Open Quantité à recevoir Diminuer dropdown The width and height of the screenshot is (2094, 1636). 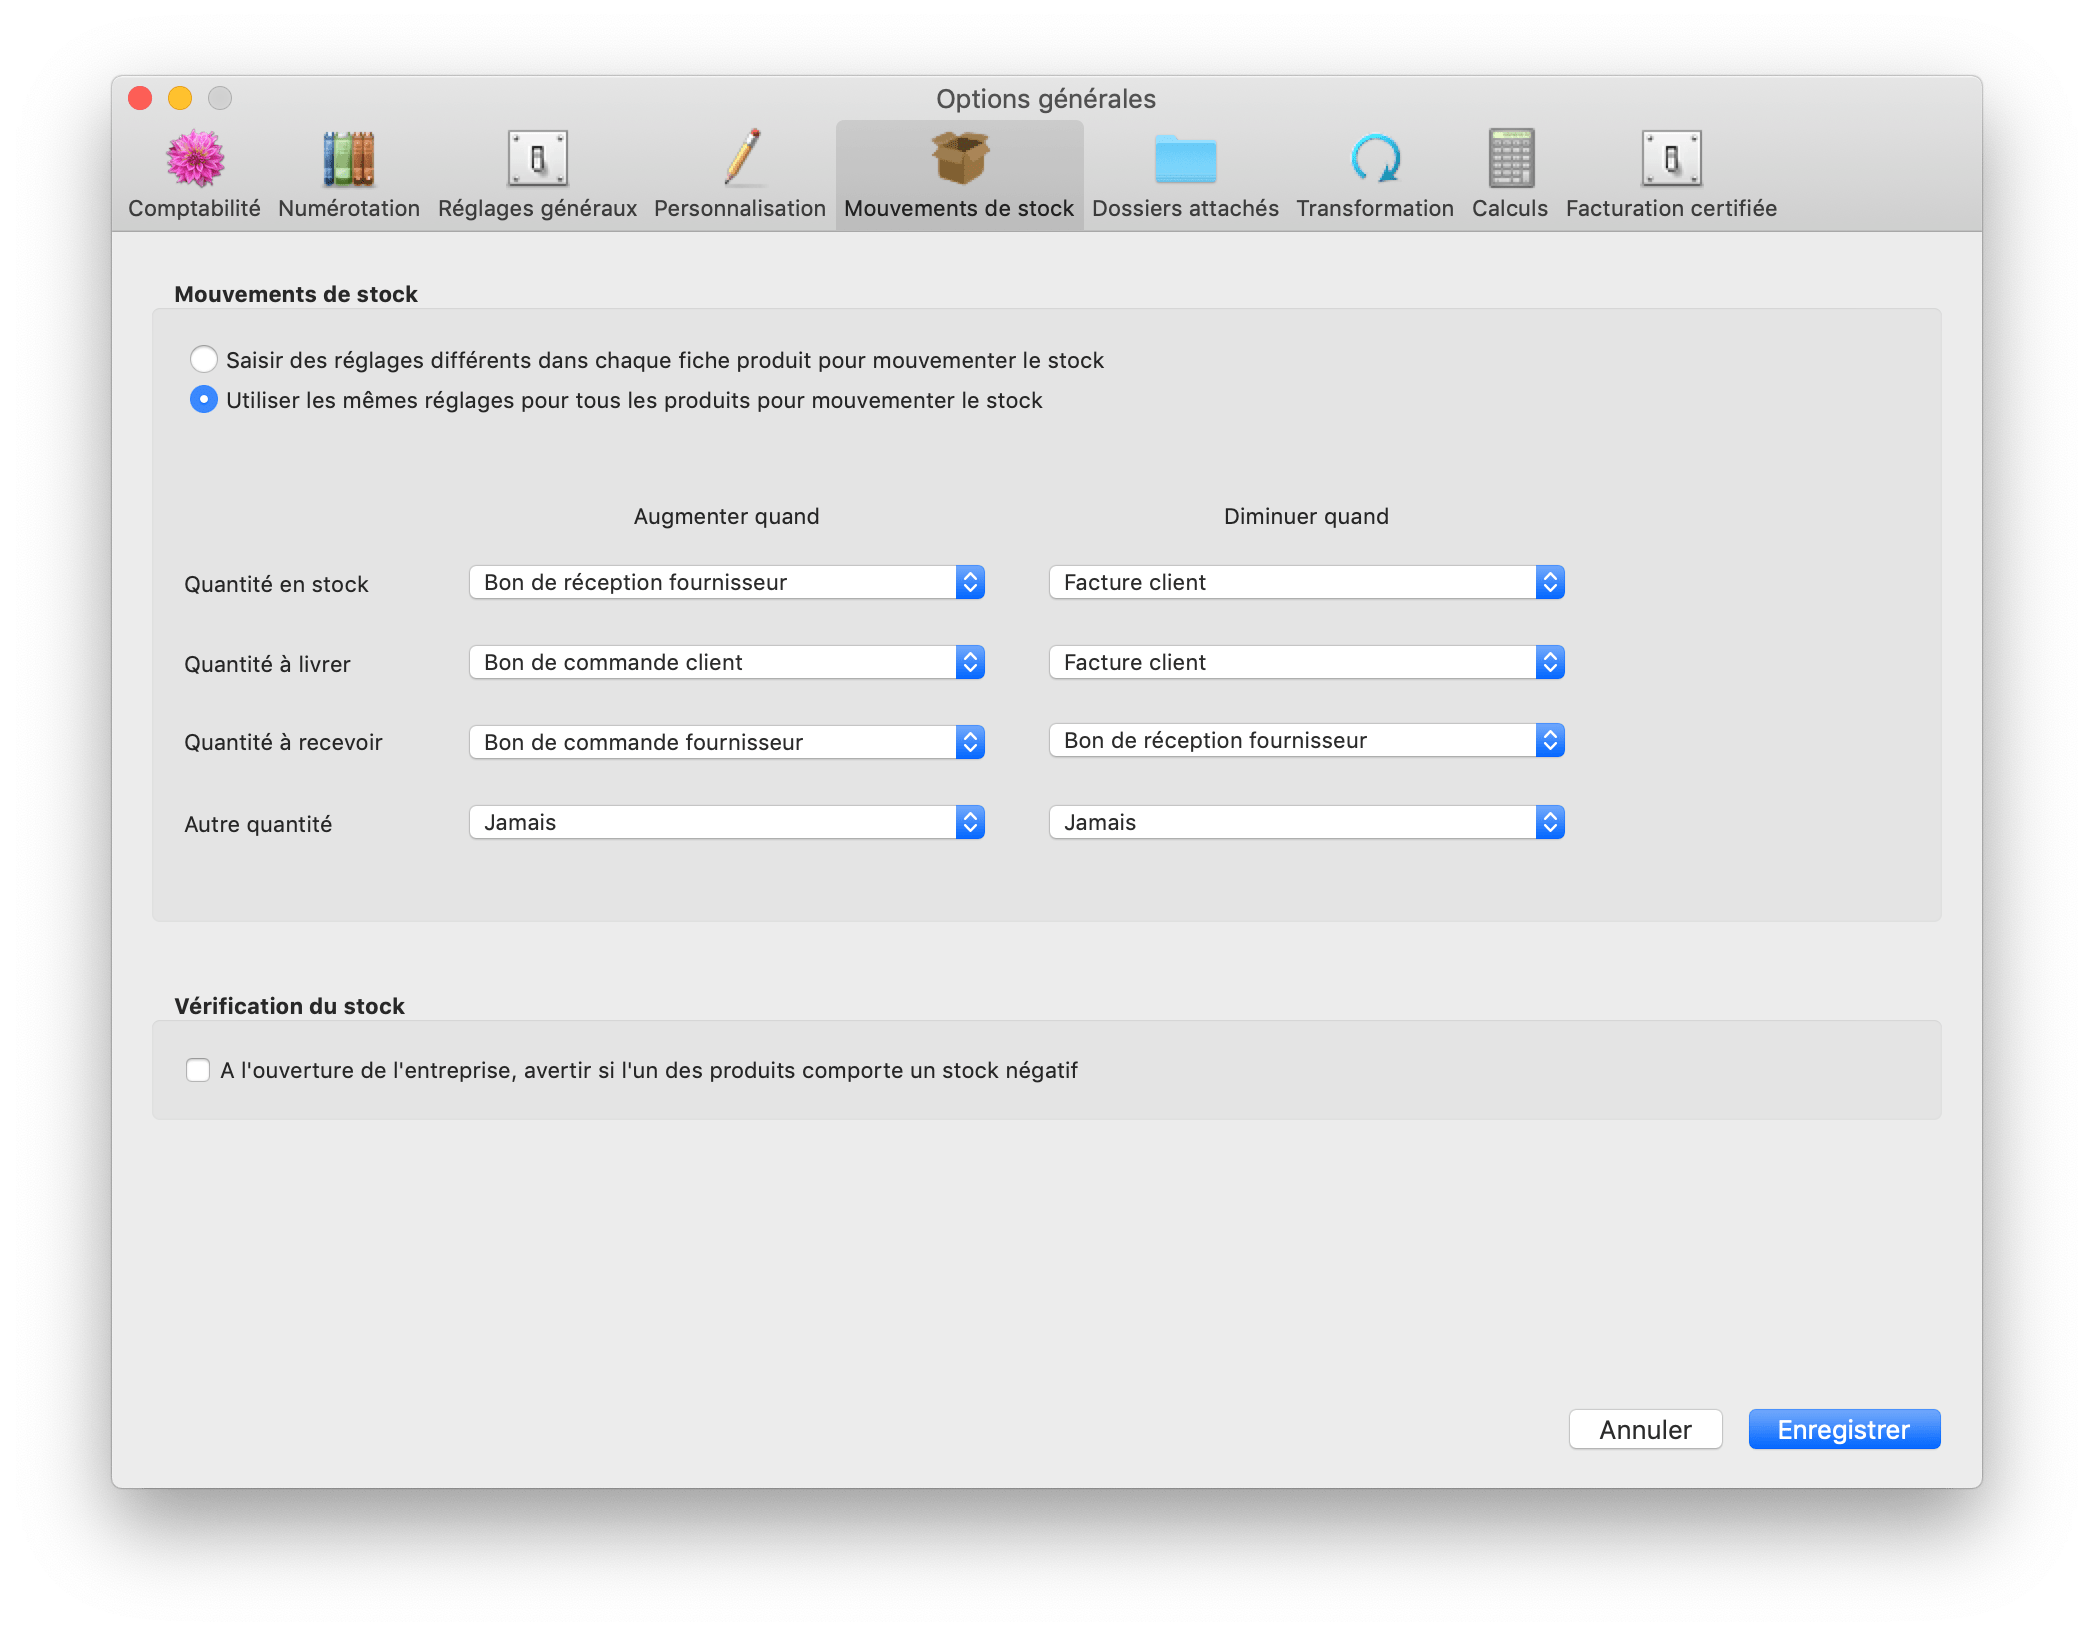click(1306, 740)
